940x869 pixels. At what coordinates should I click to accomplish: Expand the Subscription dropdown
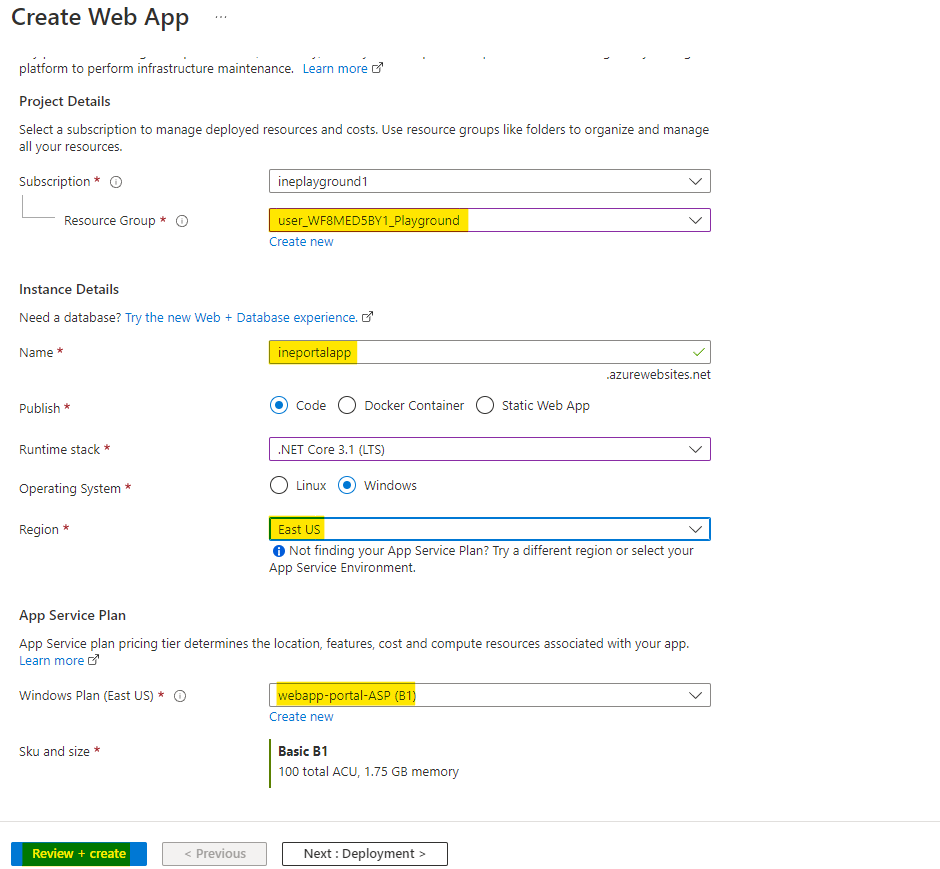[x=489, y=182]
